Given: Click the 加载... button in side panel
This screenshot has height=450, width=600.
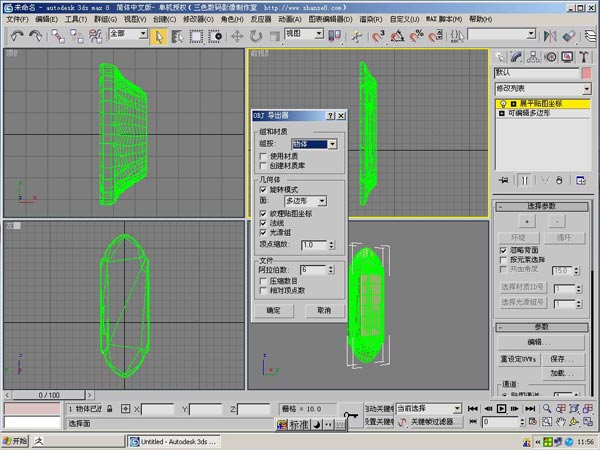Looking at the screenshot, I should click(563, 373).
